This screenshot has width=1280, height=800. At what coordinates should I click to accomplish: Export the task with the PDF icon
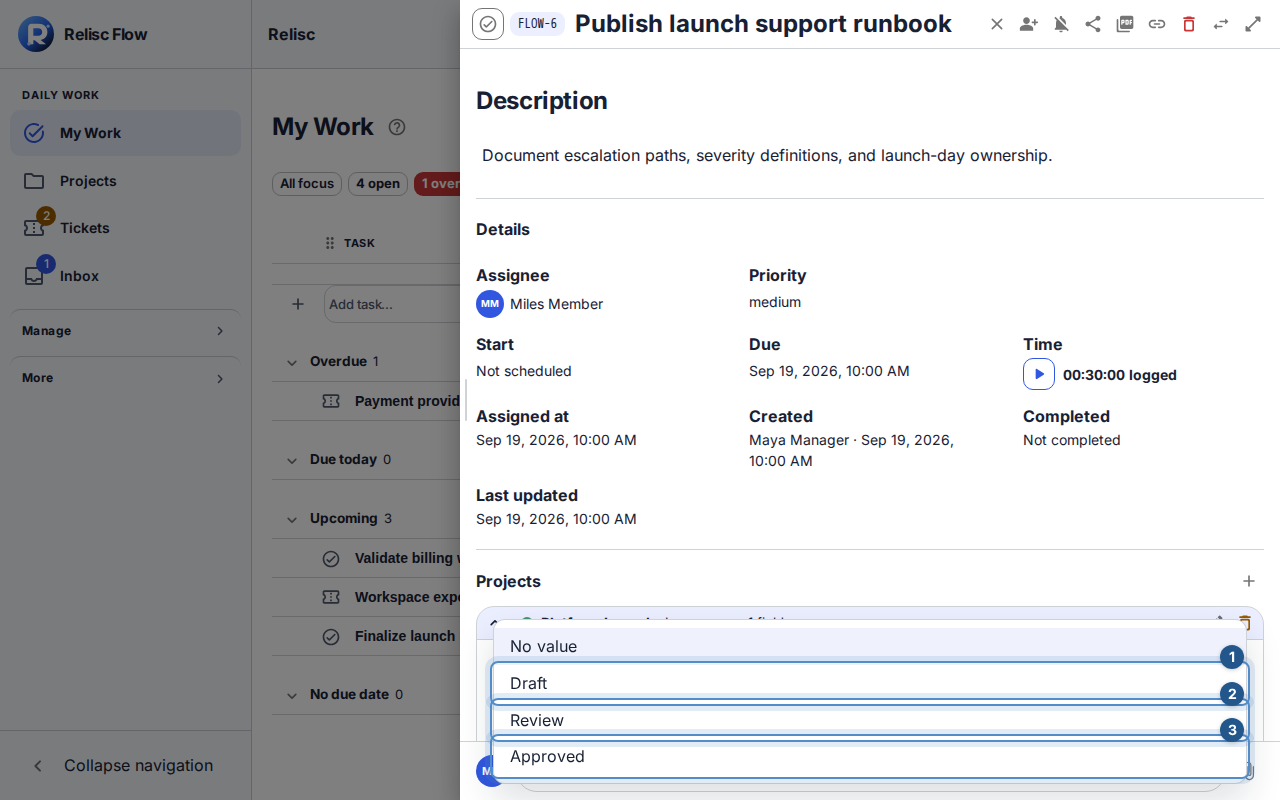pos(1125,24)
